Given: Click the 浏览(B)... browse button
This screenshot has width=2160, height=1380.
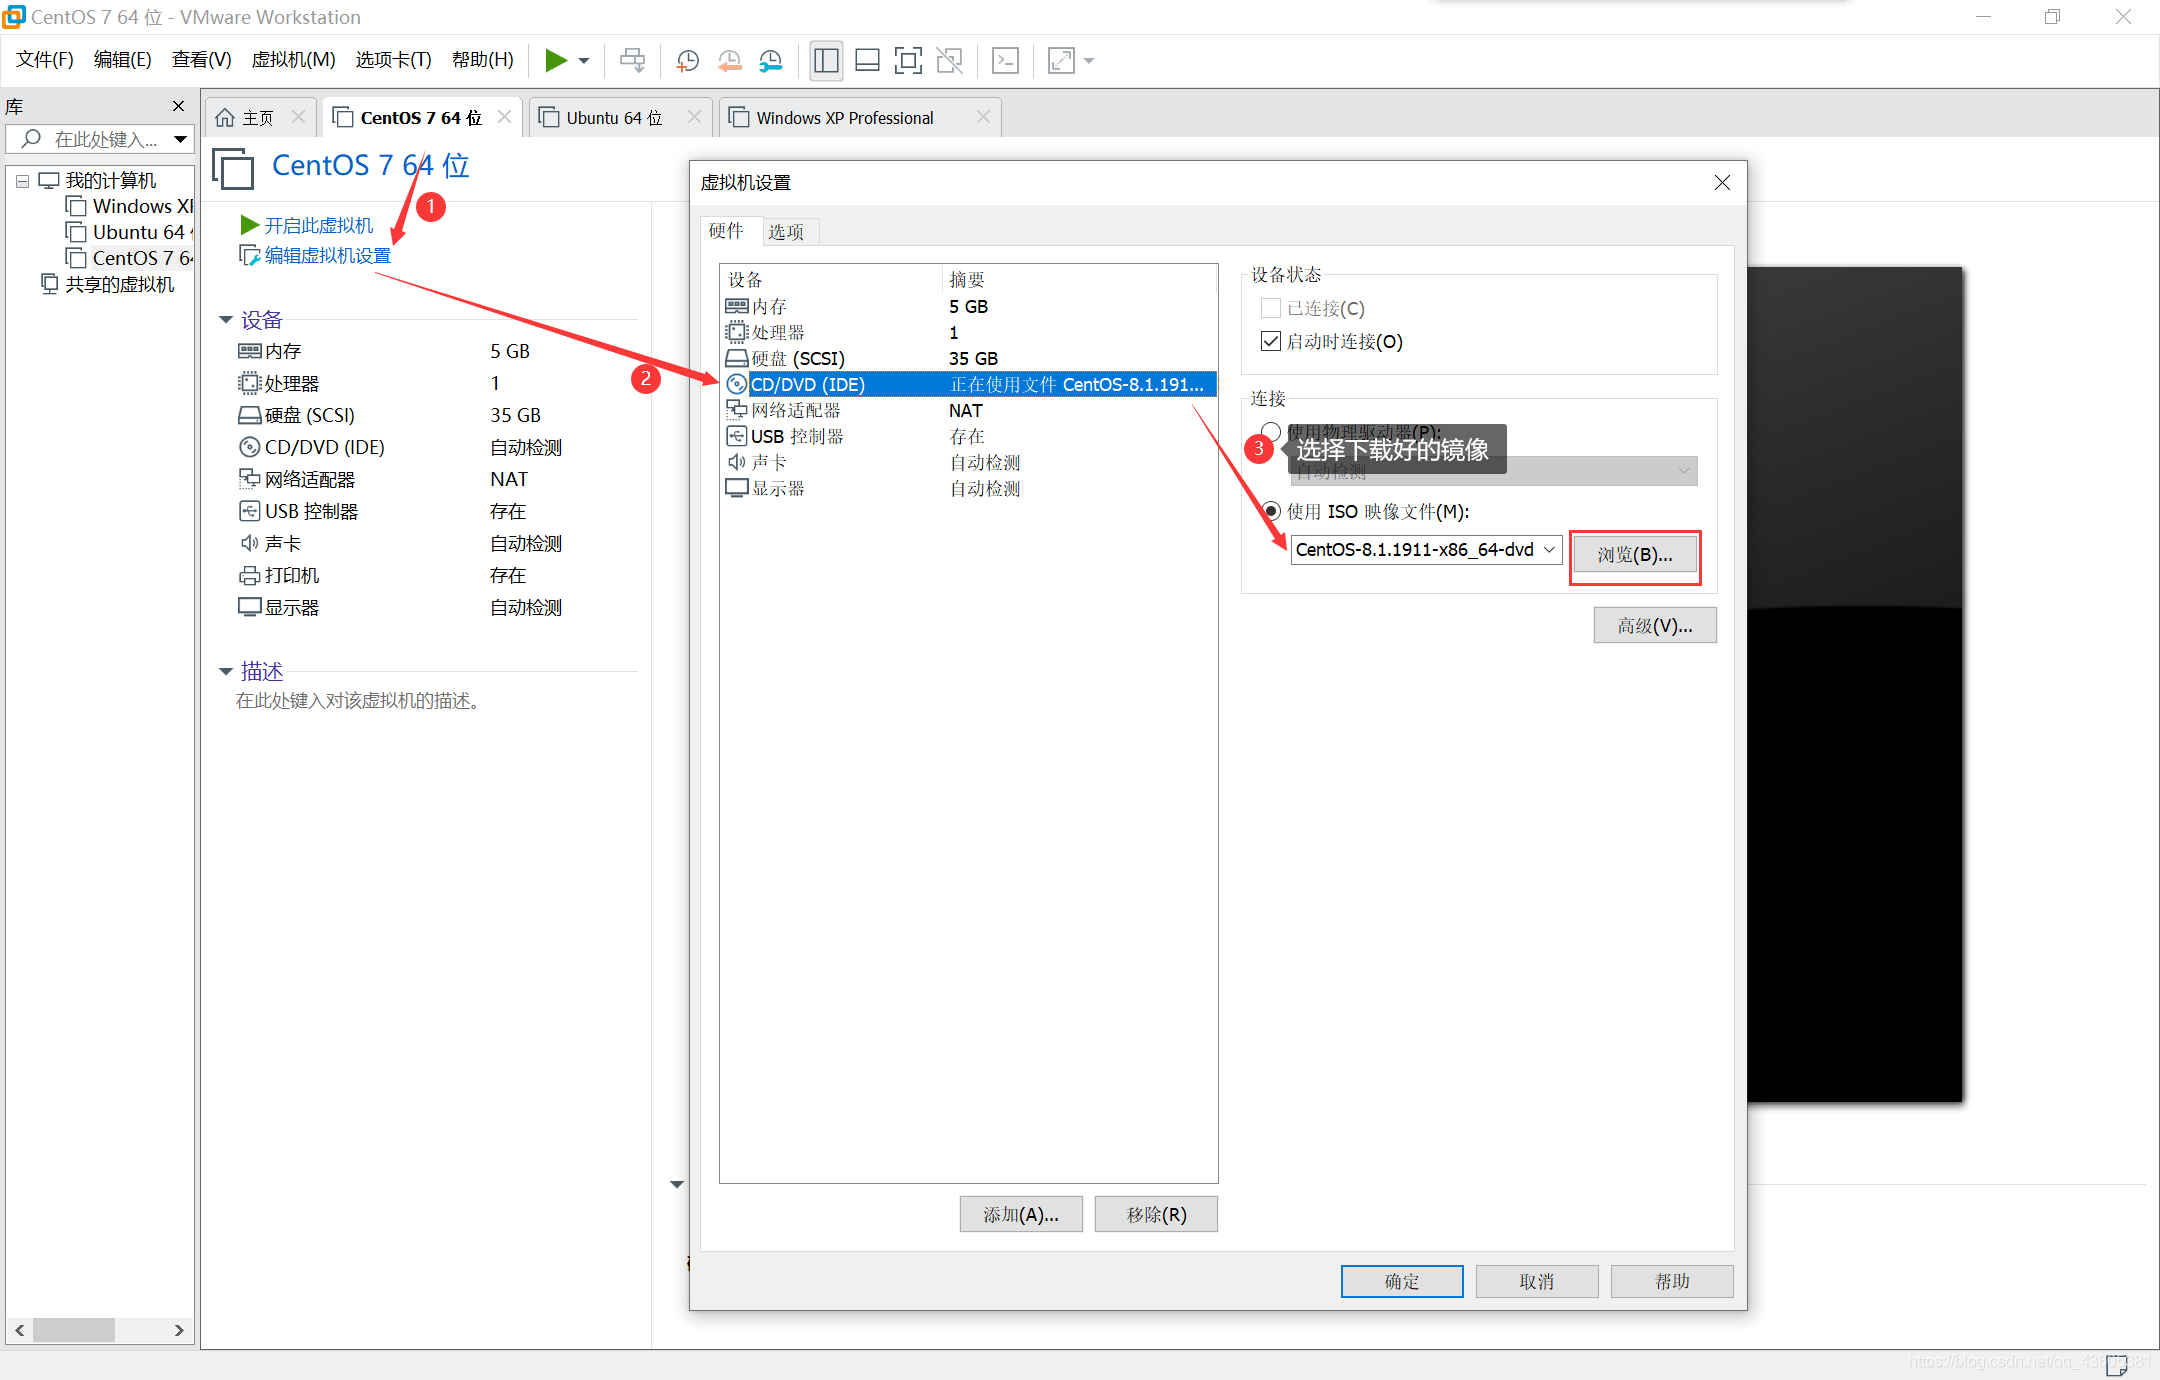Looking at the screenshot, I should coord(1634,554).
